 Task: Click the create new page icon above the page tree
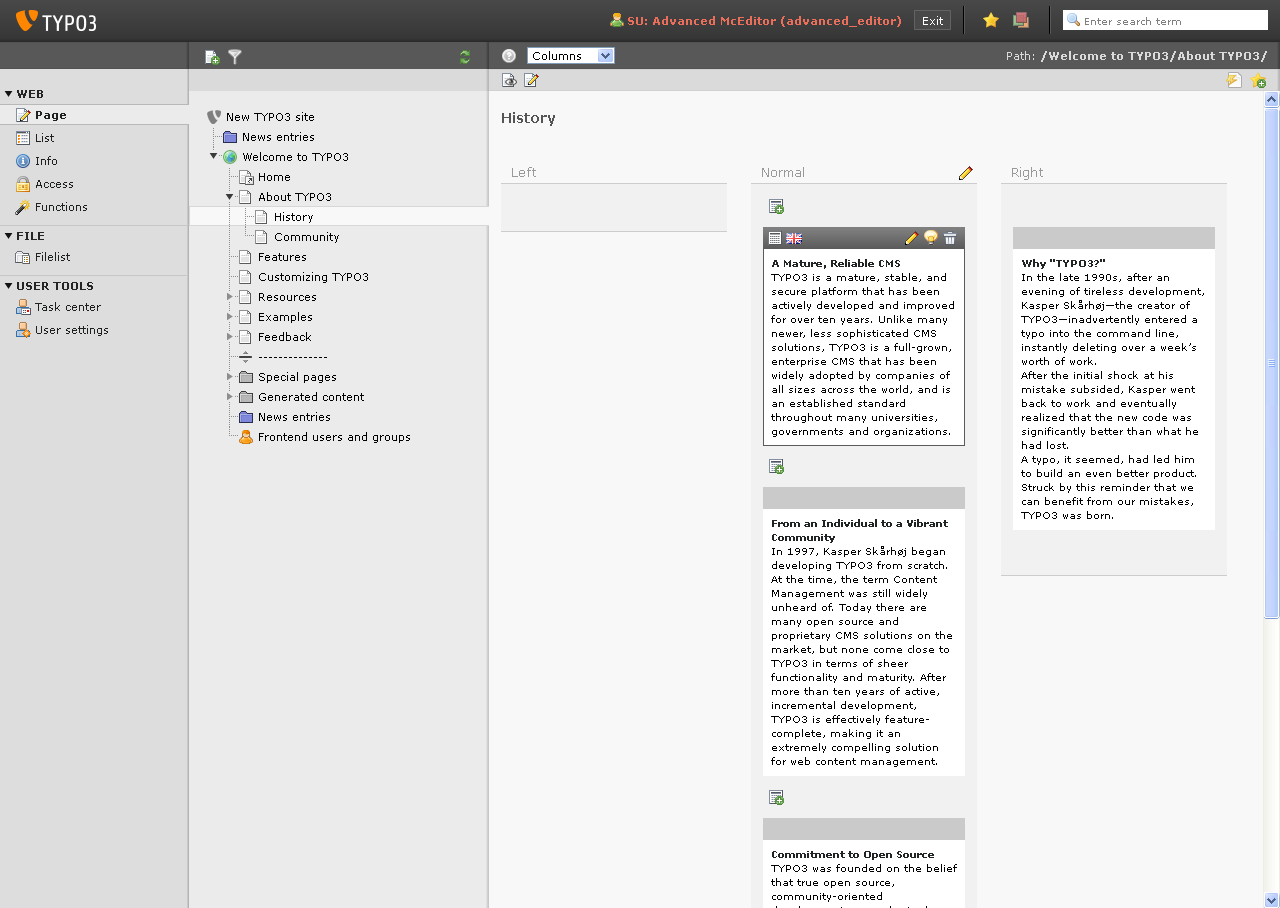pyautogui.click(x=212, y=57)
